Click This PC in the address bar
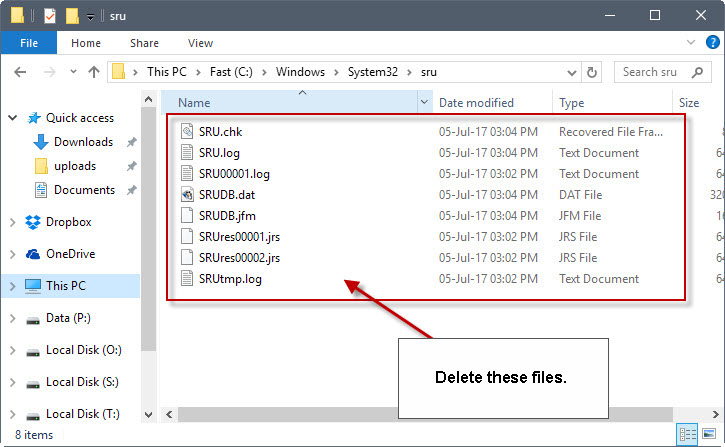 166,72
